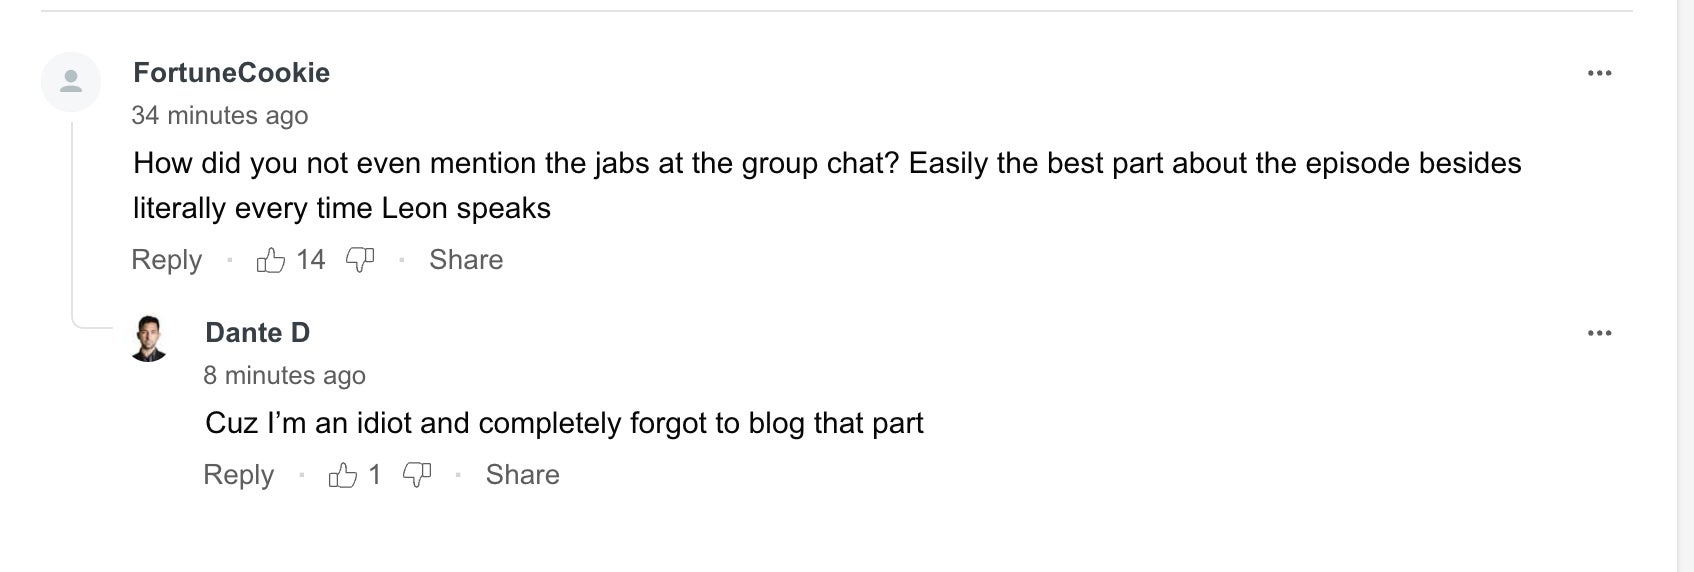
Task: Like Dante D's reply with thumbs up
Action: tap(342, 475)
